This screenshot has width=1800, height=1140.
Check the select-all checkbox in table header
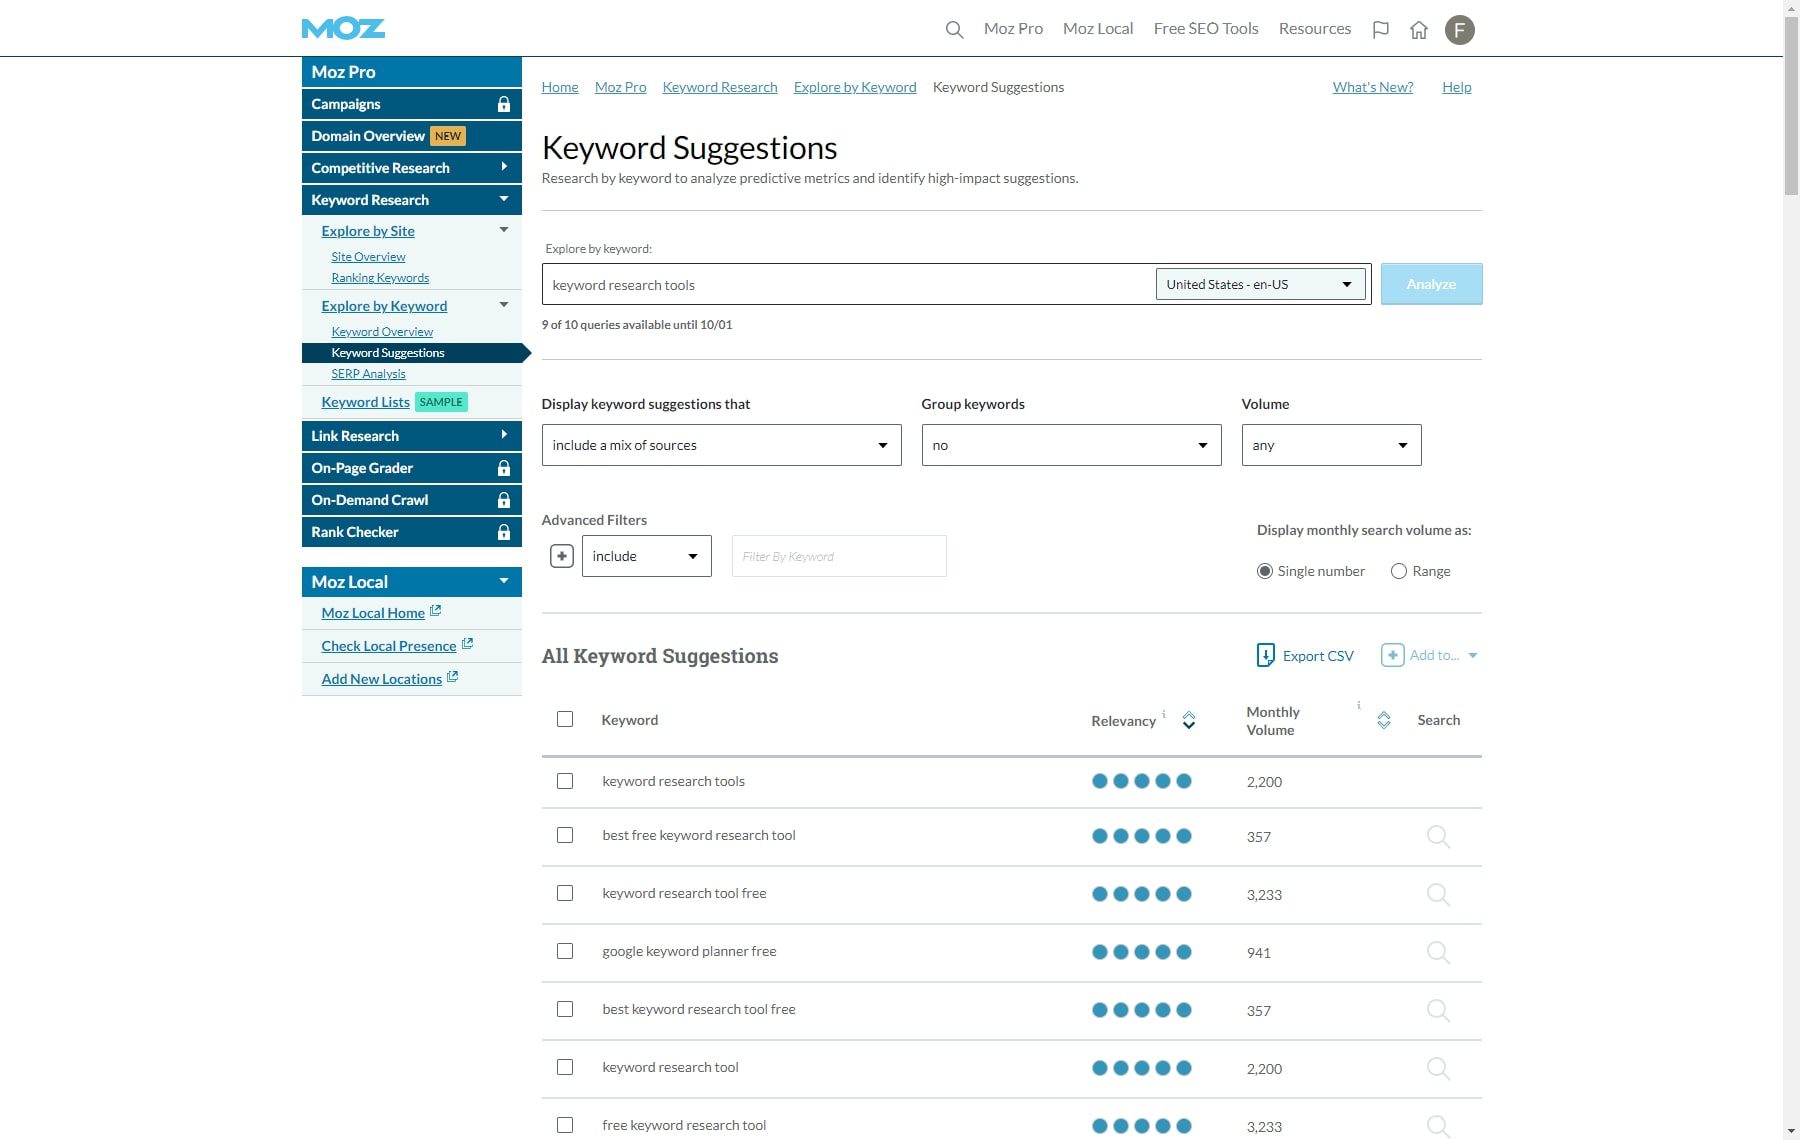coord(565,719)
